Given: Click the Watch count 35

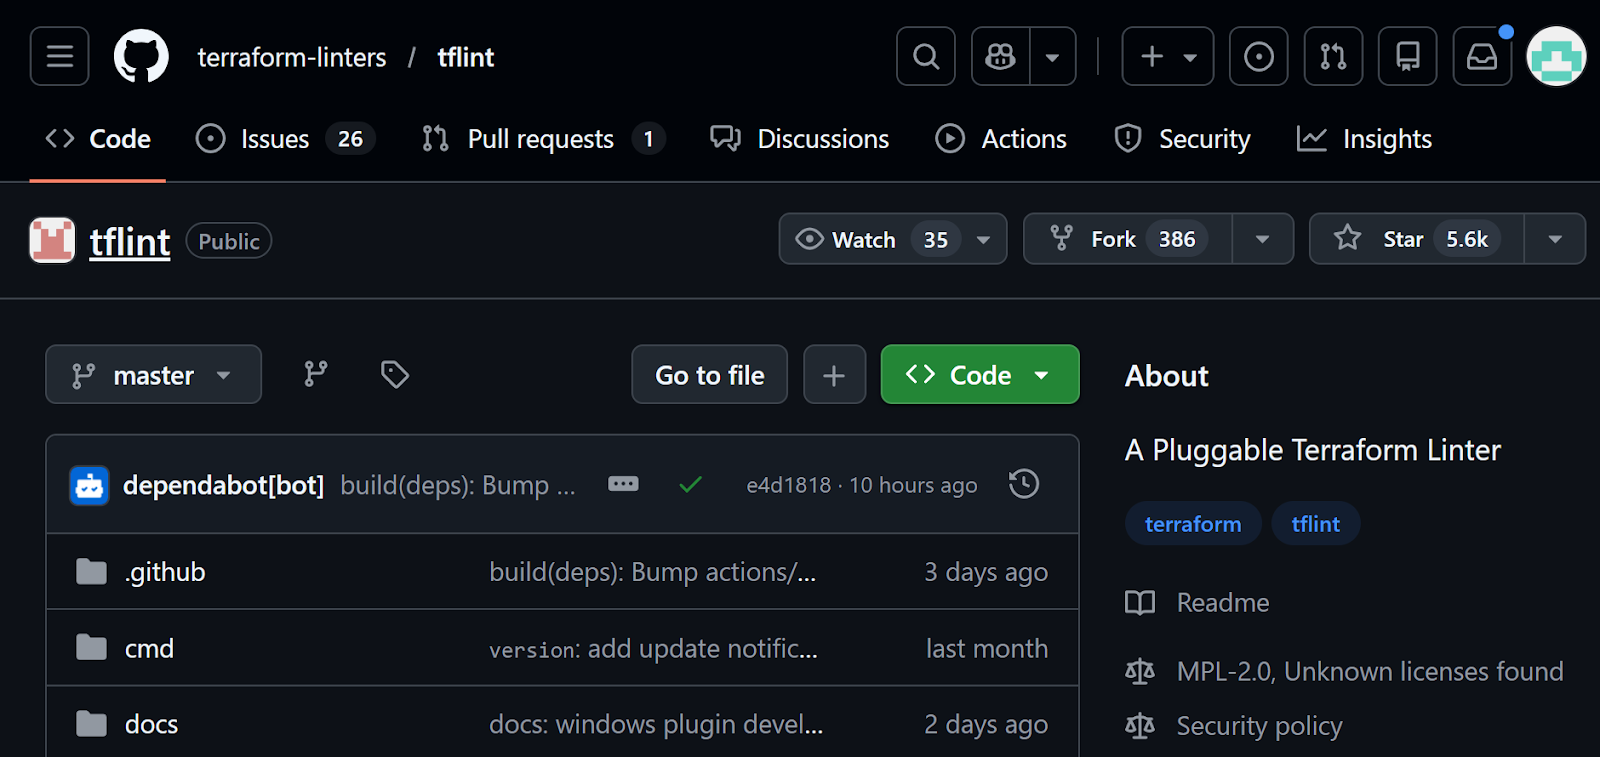Looking at the screenshot, I should 936,239.
